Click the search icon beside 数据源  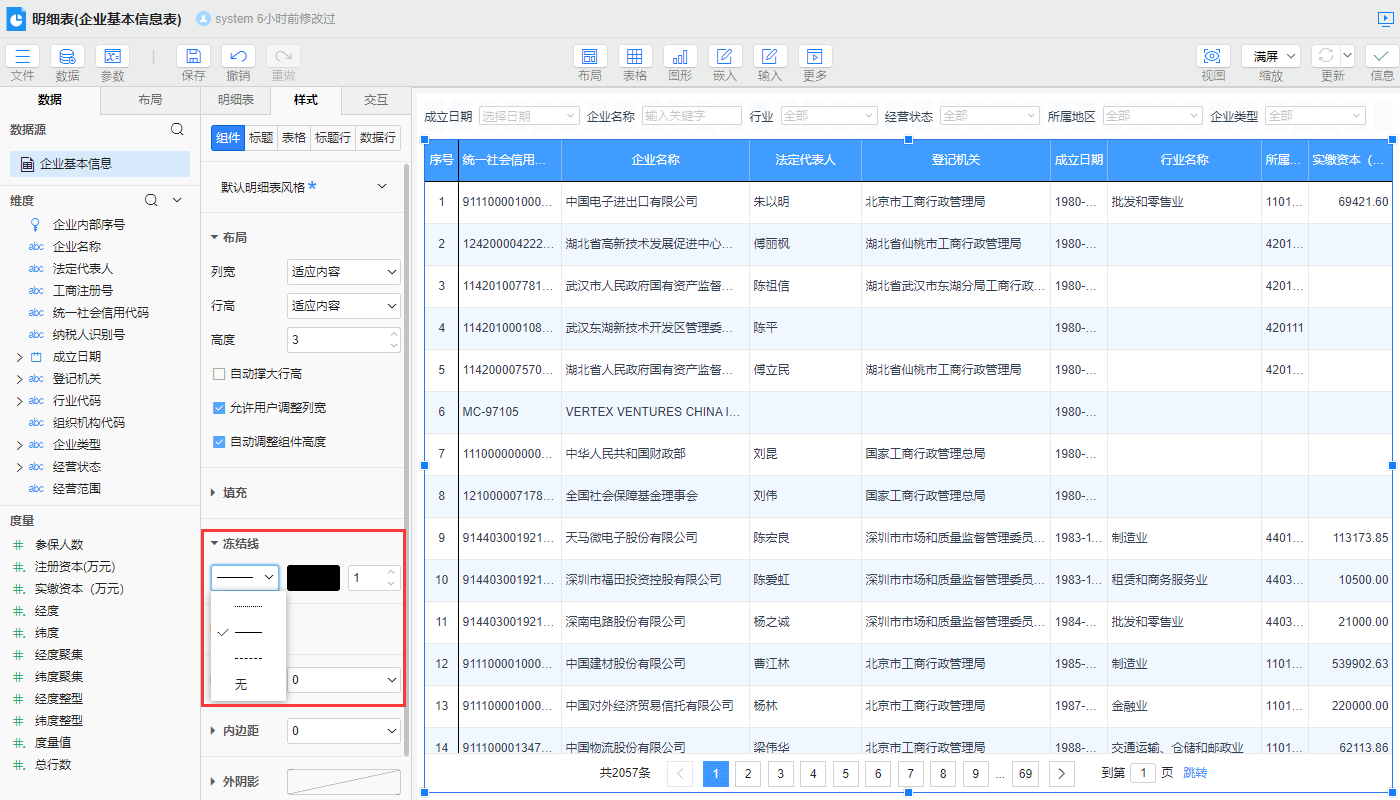coord(177,129)
